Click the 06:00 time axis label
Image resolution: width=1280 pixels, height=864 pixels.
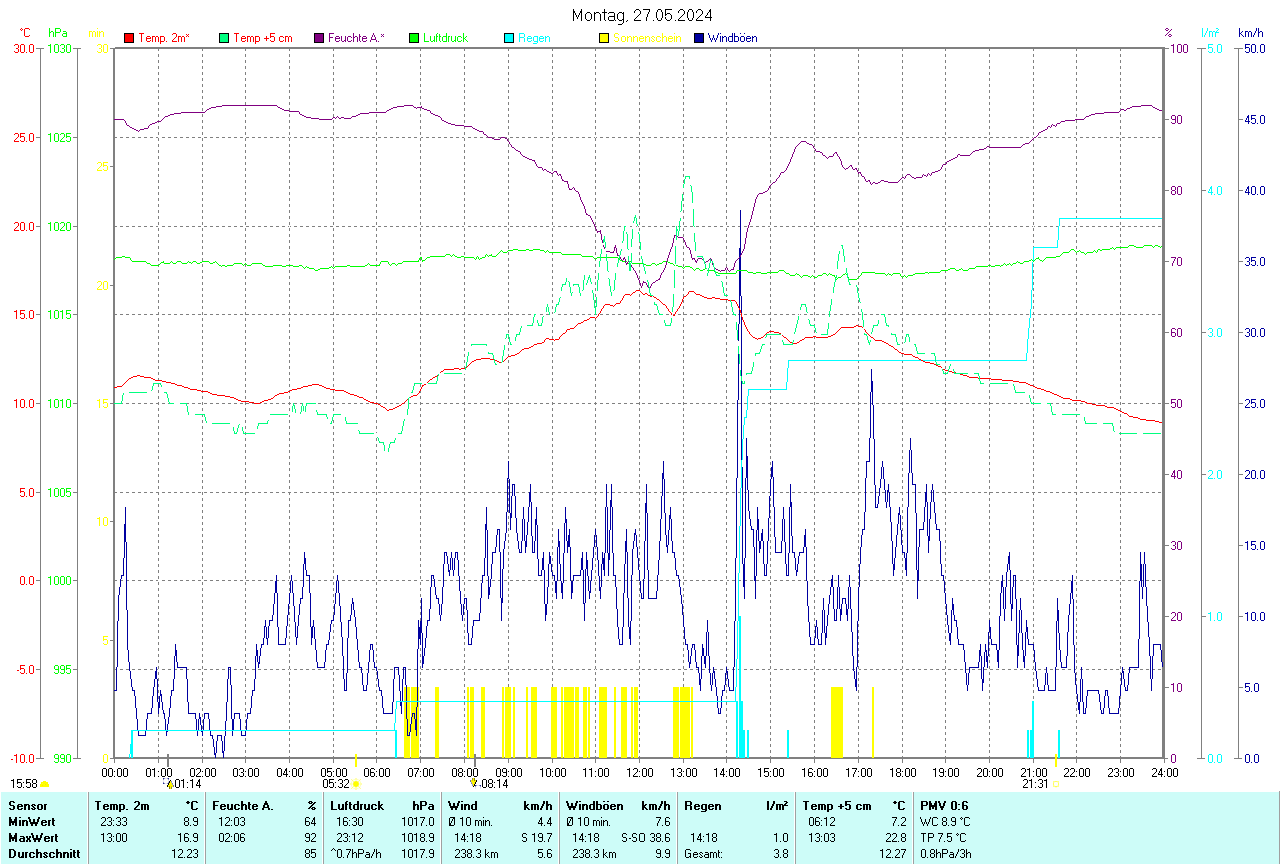(x=377, y=772)
